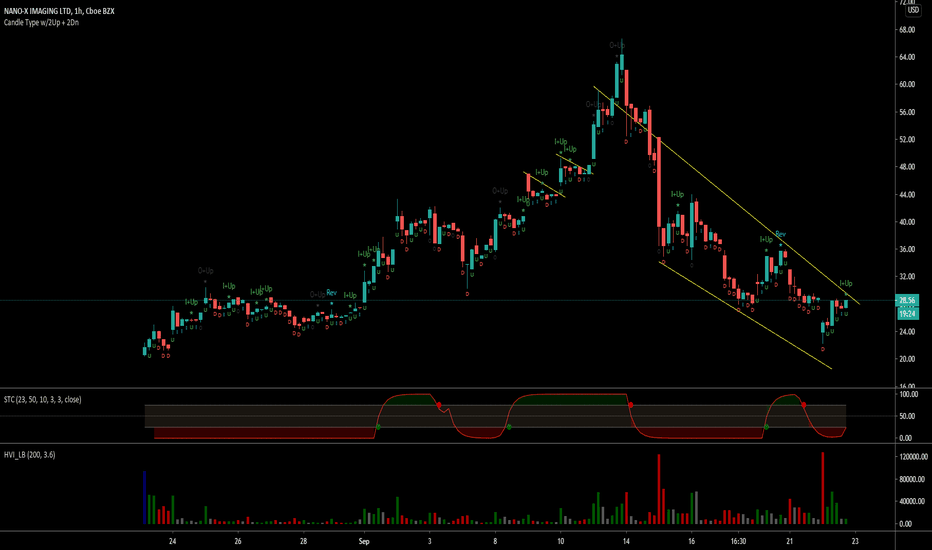Click the 60.00 price axis level
Image resolution: width=932 pixels, height=550 pixels.
[x=907, y=84]
